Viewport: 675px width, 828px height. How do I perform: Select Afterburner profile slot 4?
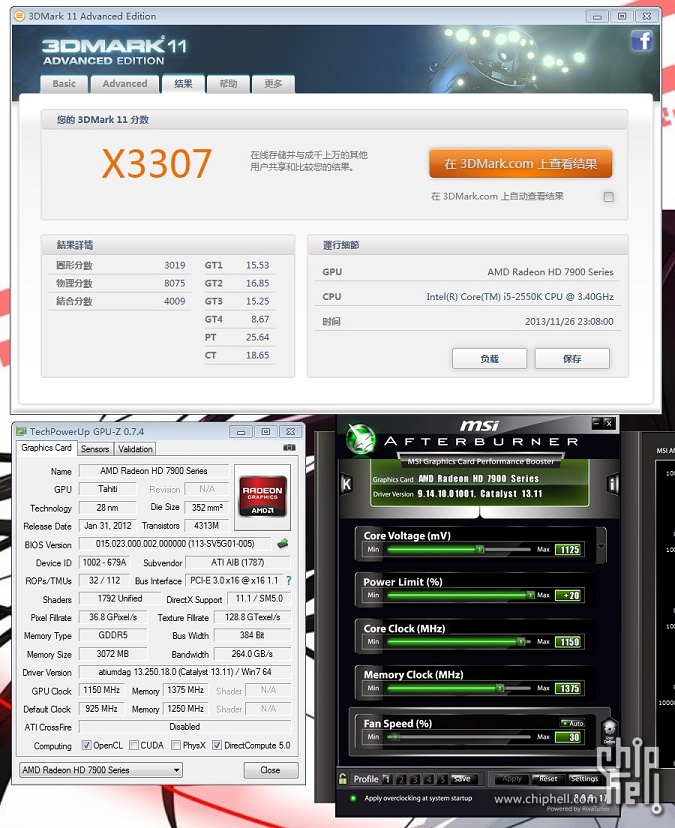pos(429,779)
